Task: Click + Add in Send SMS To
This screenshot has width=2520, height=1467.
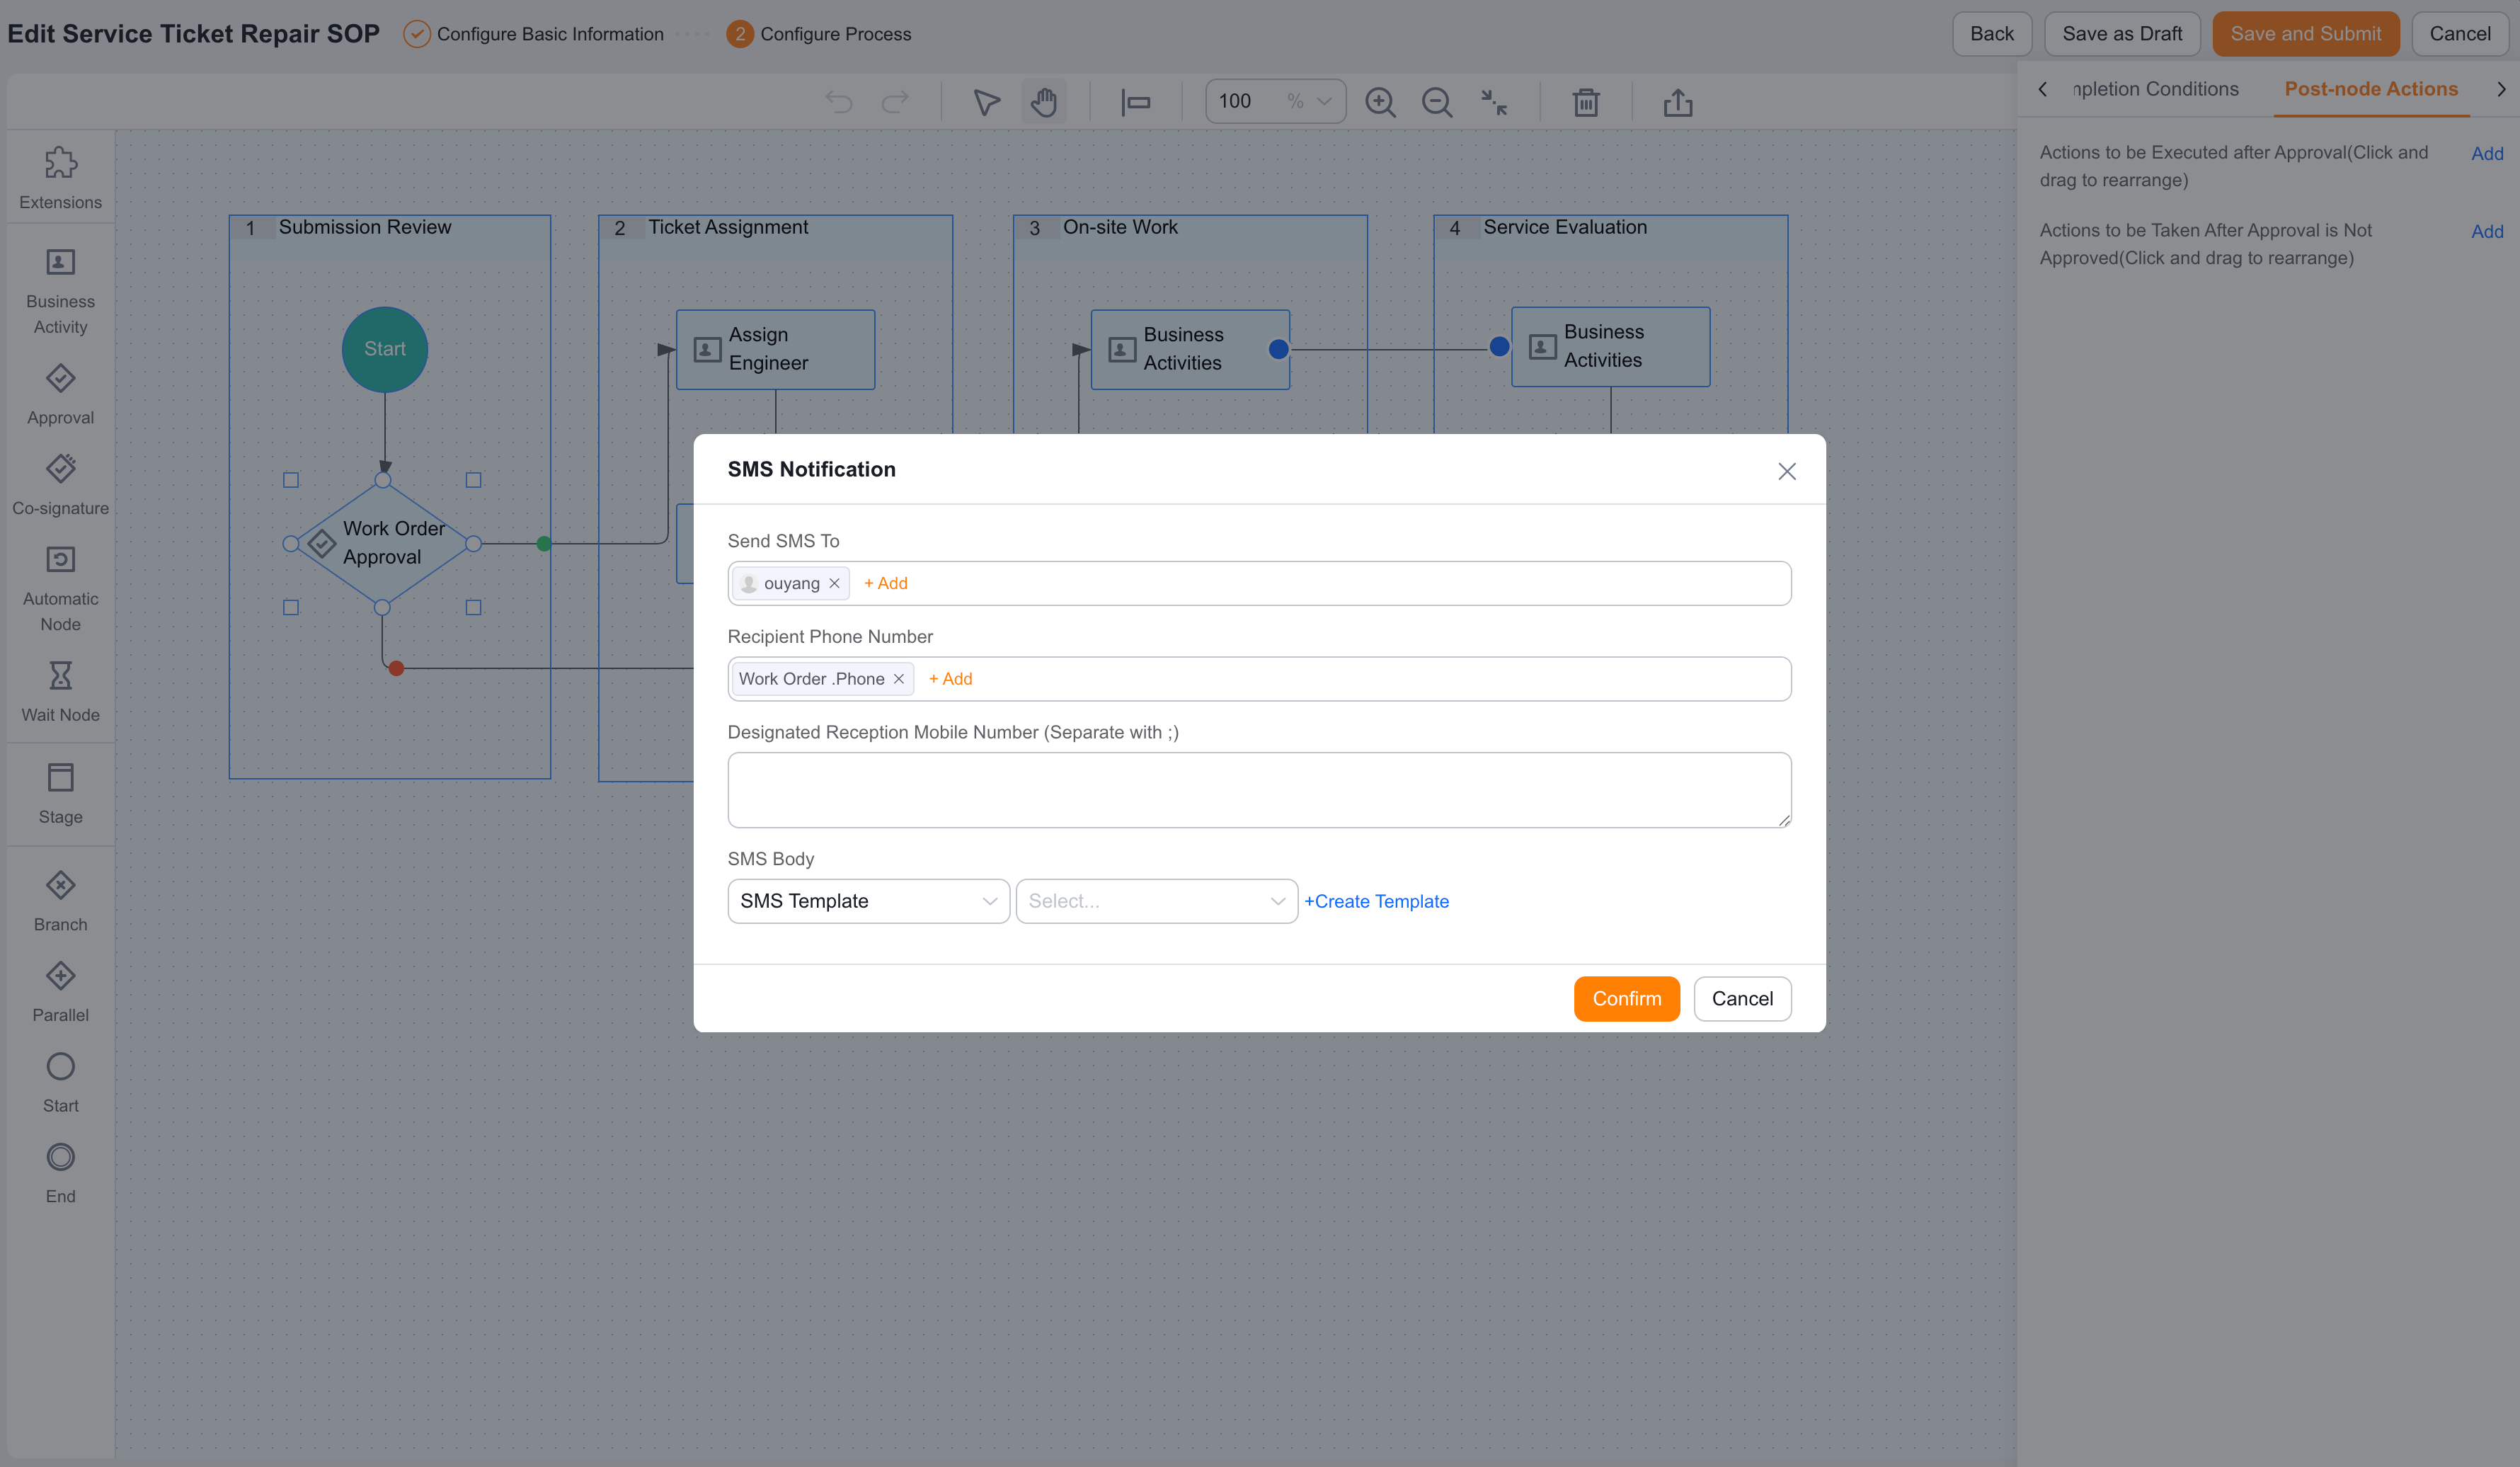Action: (885, 583)
